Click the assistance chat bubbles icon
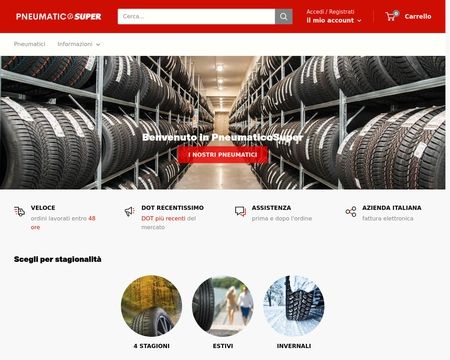The image size is (450, 360). 240,211
